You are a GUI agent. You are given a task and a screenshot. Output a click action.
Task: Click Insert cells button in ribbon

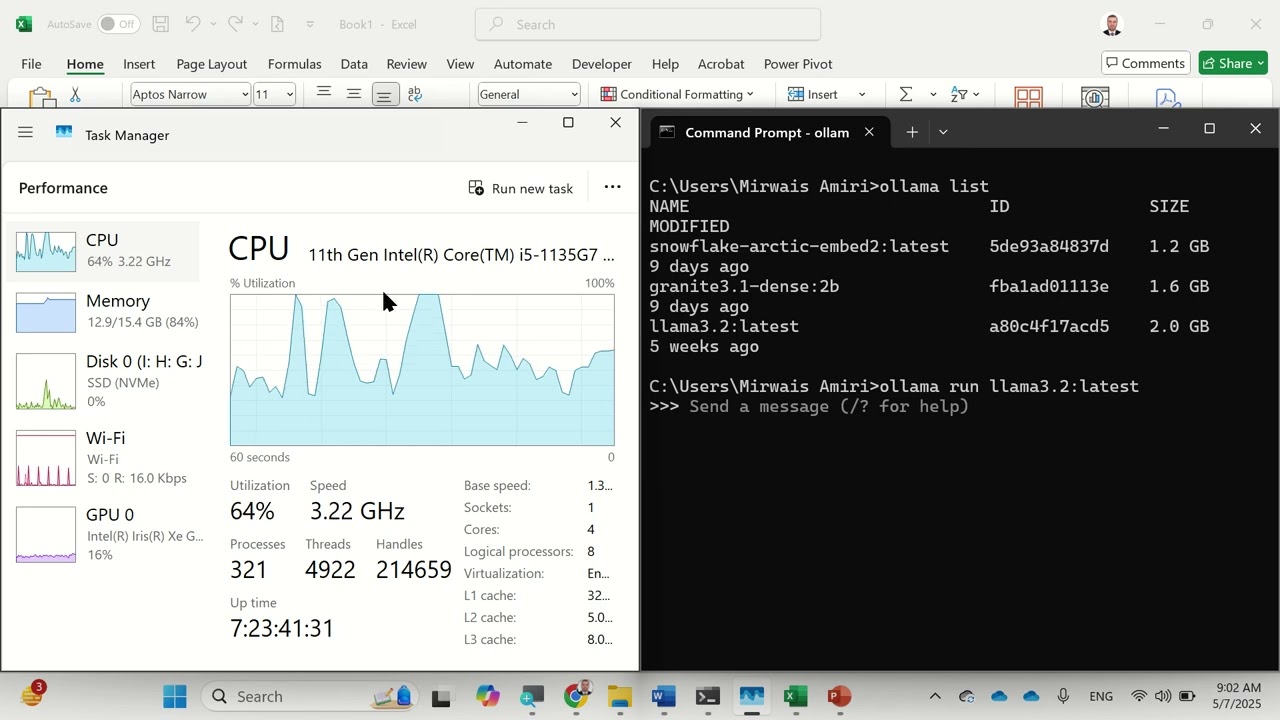click(x=813, y=94)
